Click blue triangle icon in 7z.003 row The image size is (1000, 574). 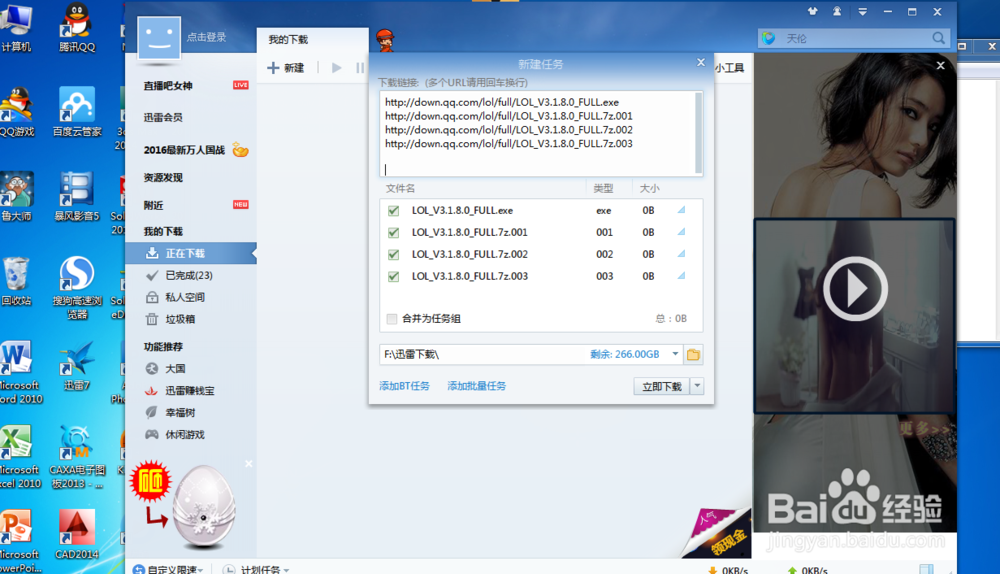tap(681, 276)
